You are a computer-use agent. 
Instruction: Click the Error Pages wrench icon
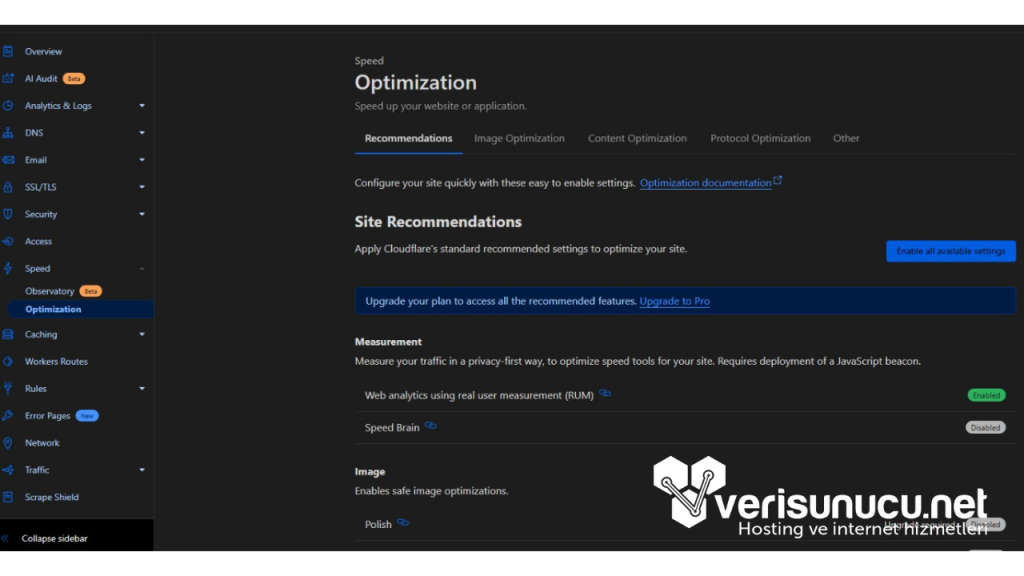(8, 415)
